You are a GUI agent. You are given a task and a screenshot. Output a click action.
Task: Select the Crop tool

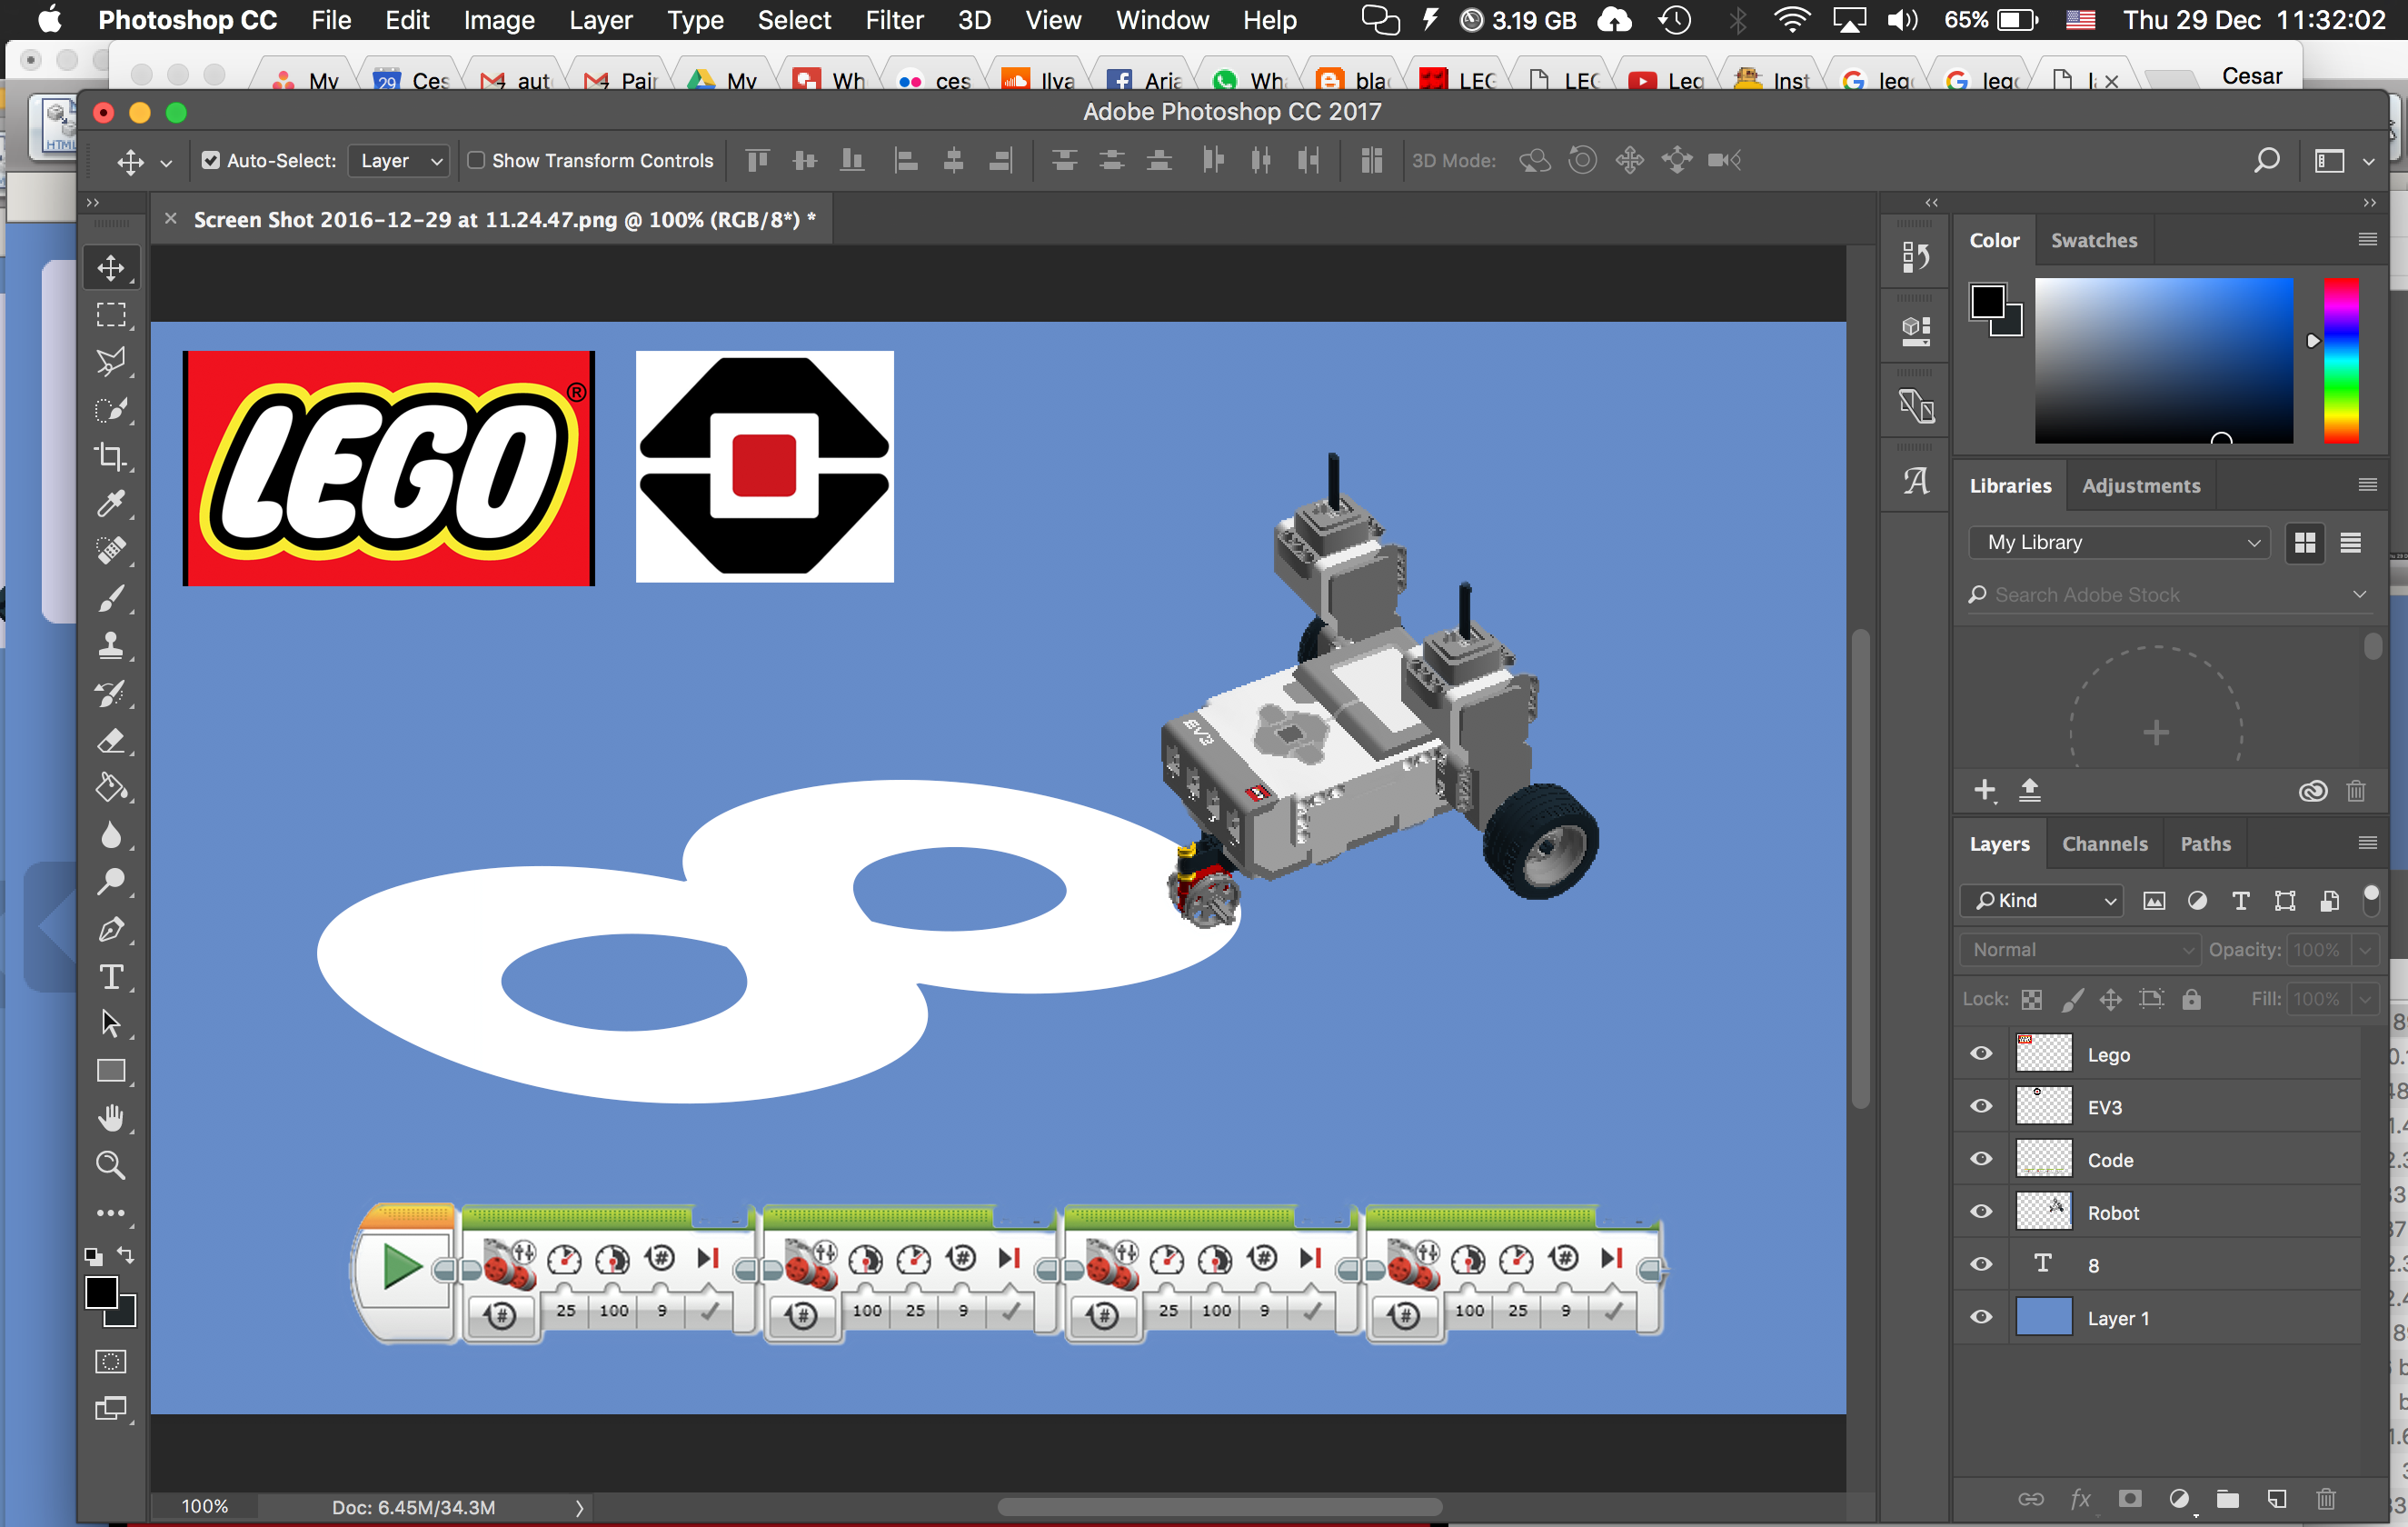[x=111, y=457]
